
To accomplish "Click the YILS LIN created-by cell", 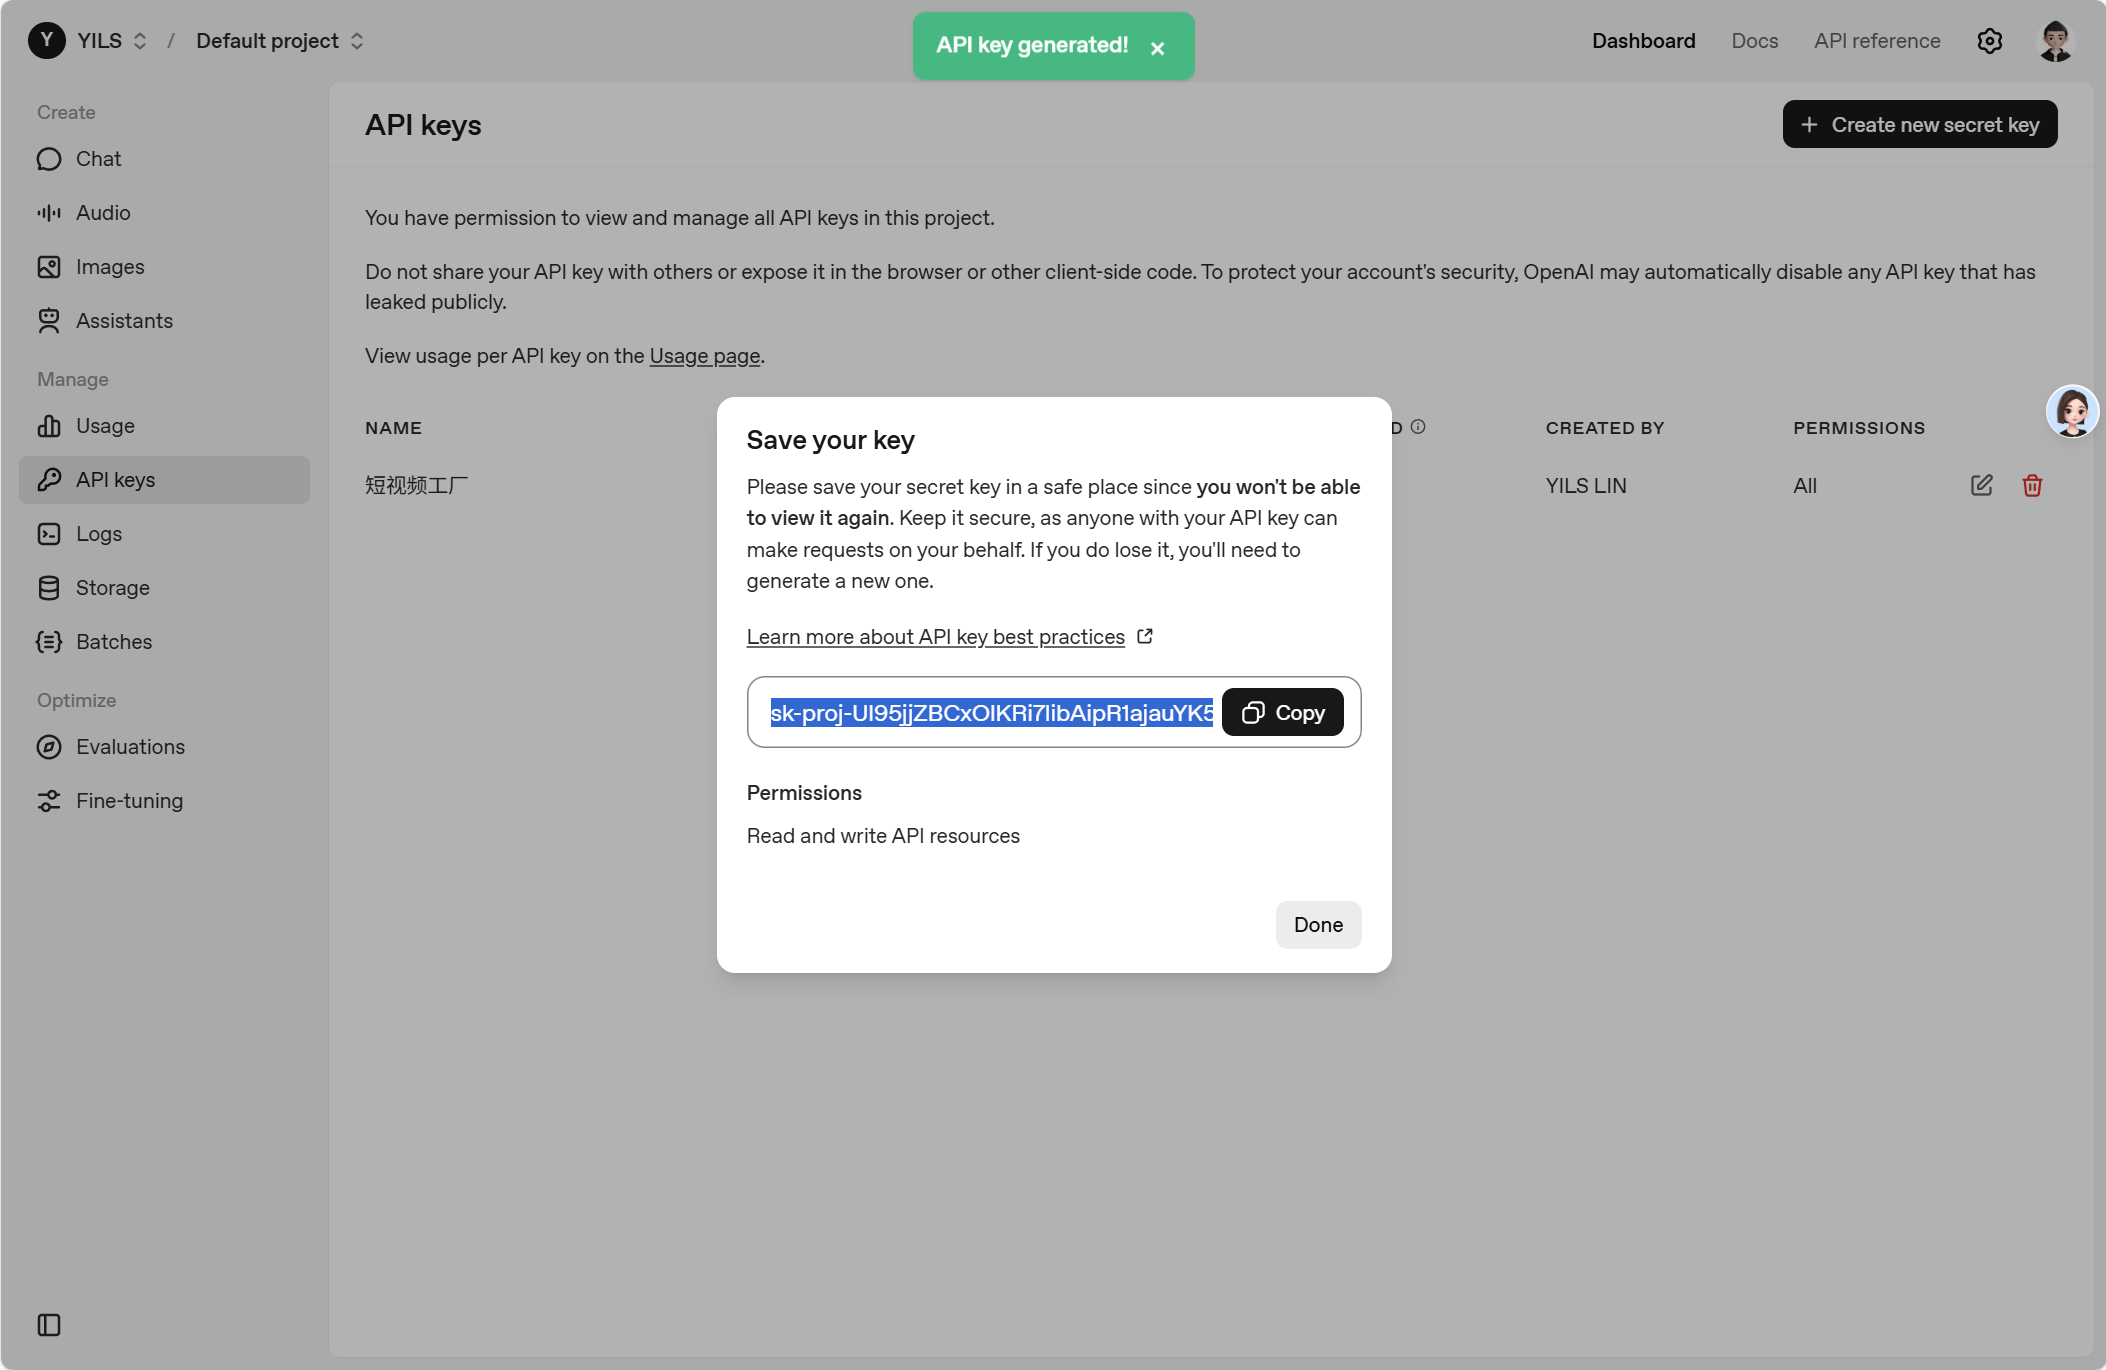I will 1586,486.
